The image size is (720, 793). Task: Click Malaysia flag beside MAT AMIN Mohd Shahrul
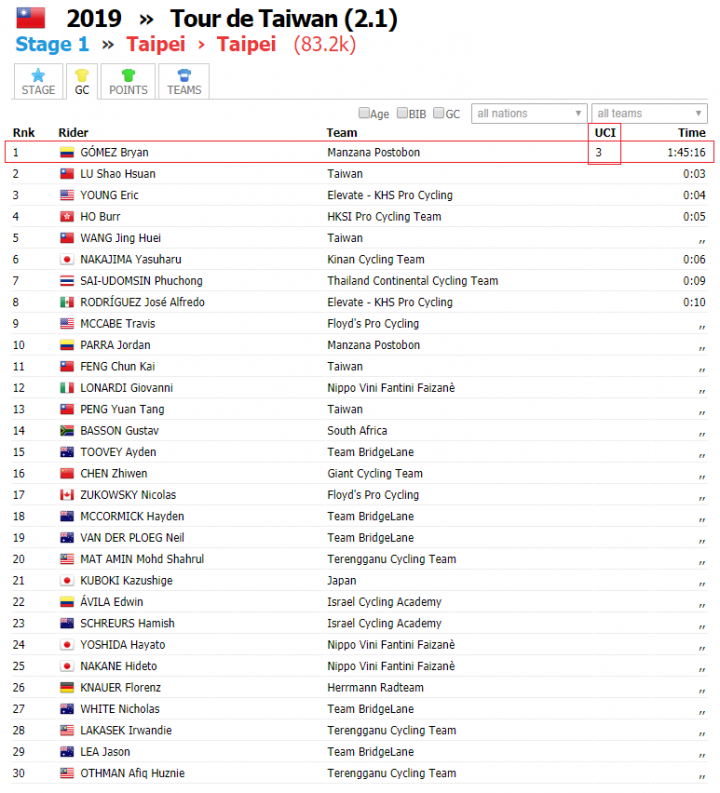pyautogui.click(x=67, y=559)
